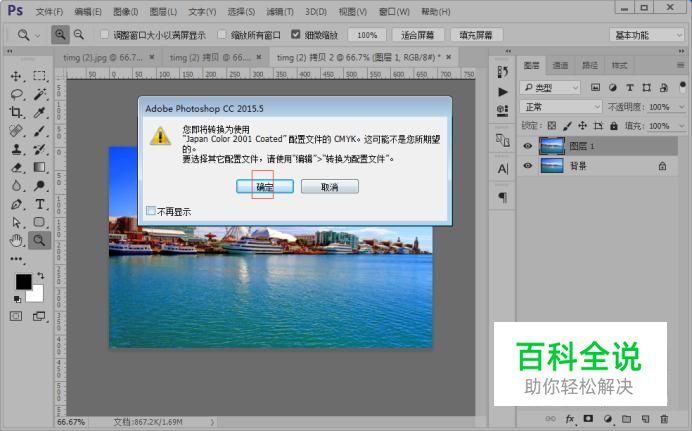This screenshot has height=431, width=692.
Task: Check 不再显示 in the dialog
Action: tap(151, 211)
